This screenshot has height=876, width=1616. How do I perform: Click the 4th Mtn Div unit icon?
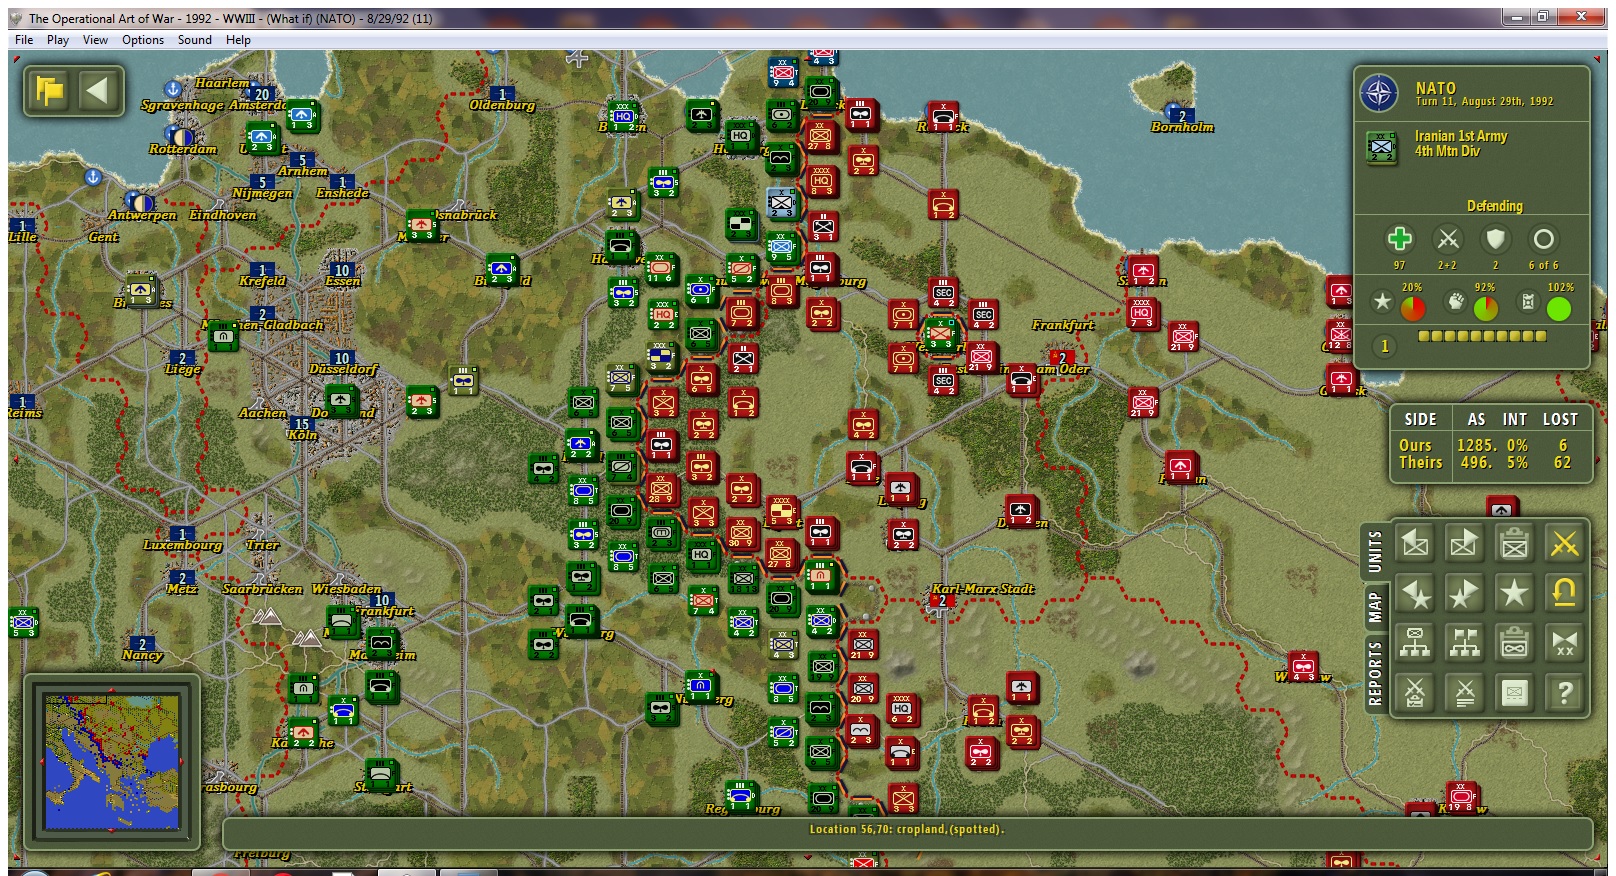[1381, 147]
